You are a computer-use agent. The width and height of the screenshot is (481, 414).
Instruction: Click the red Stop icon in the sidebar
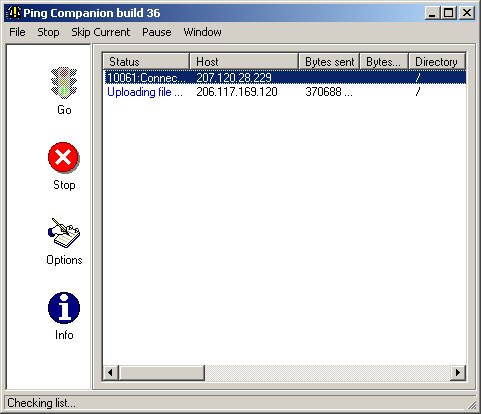63,157
